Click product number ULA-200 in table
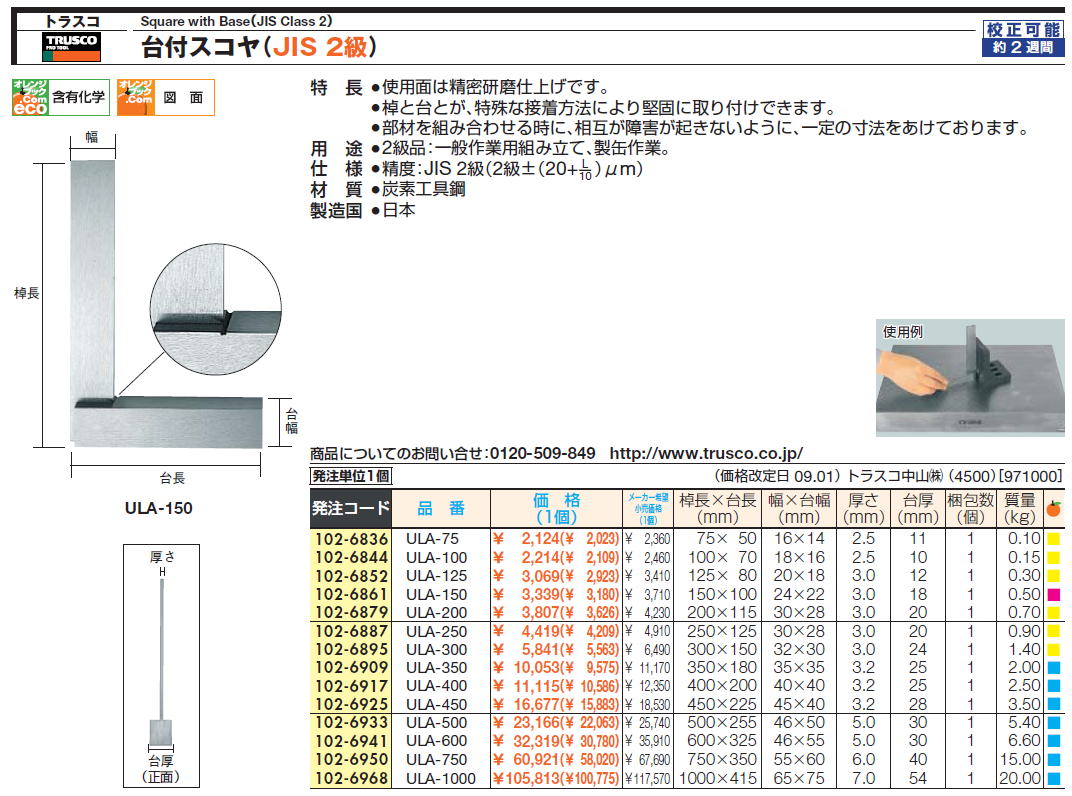 (x=436, y=613)
